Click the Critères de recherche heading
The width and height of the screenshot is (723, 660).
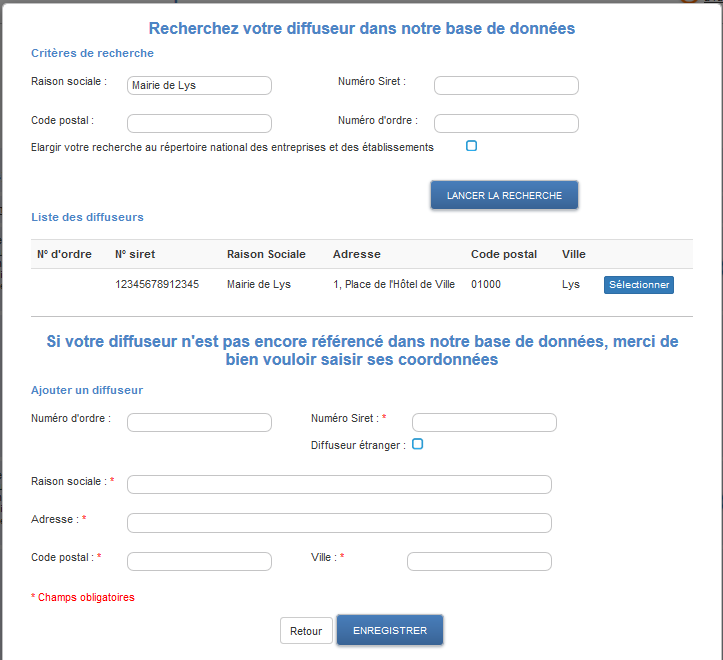tap(92, 53)
